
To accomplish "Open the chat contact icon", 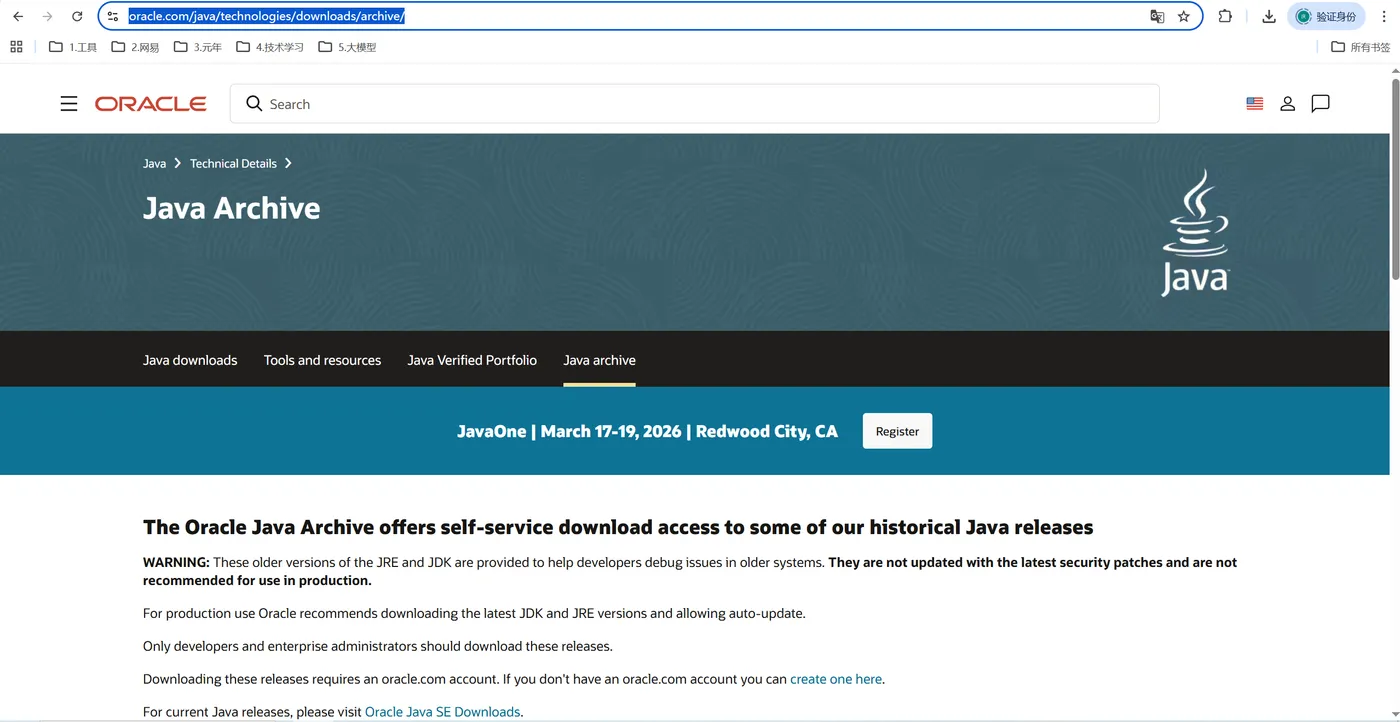I will pyautogui.click(x=1320, y=104).
